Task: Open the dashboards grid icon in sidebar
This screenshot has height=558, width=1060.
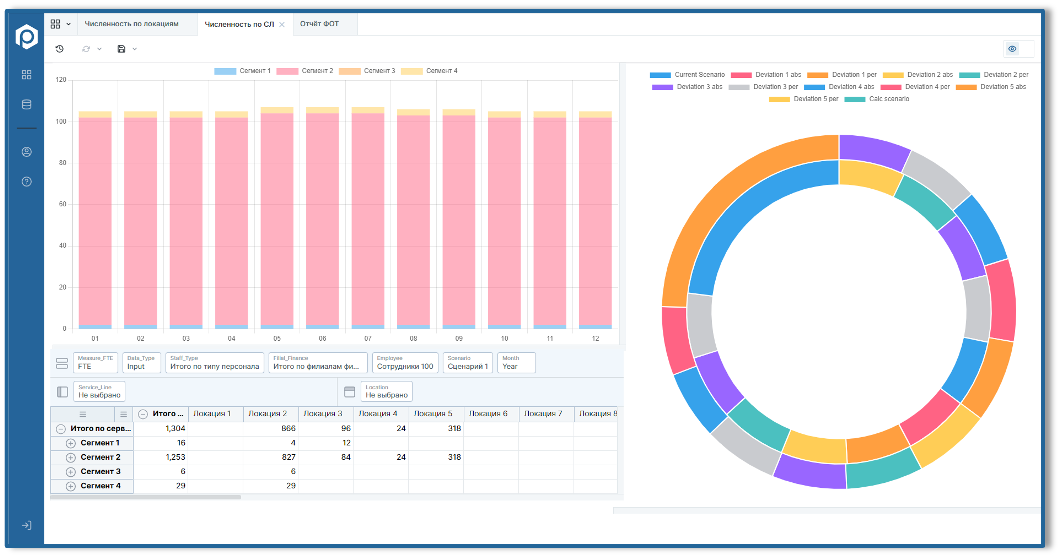Action: click(26, 75)
